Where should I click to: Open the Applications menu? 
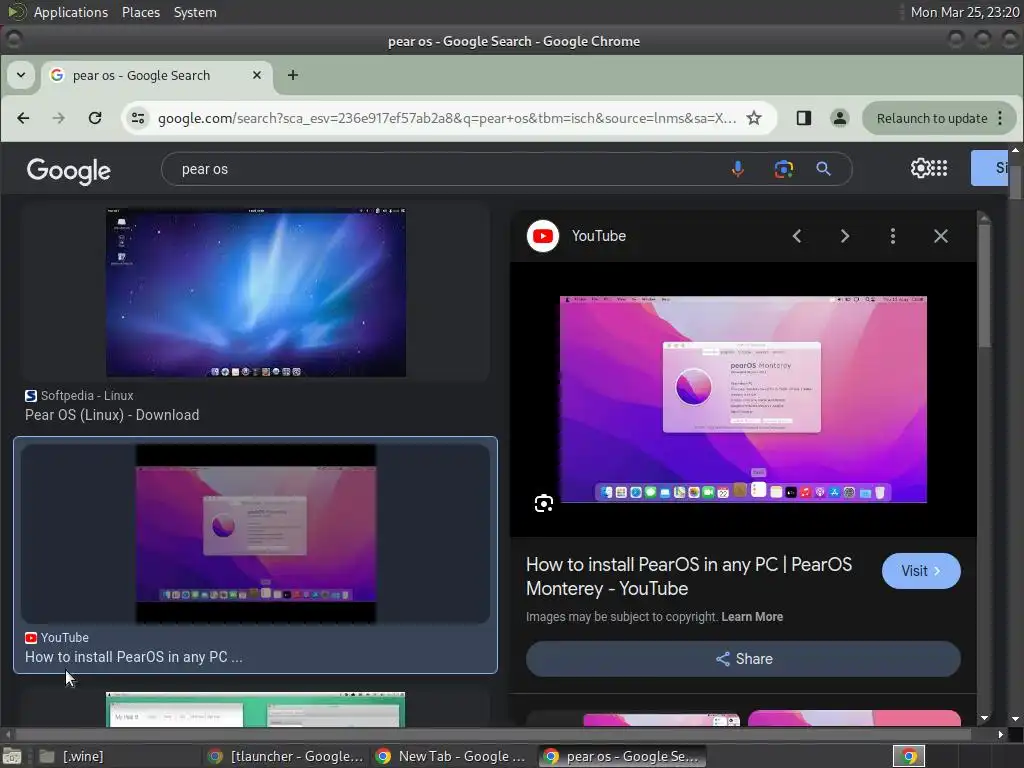coord(71,12)
